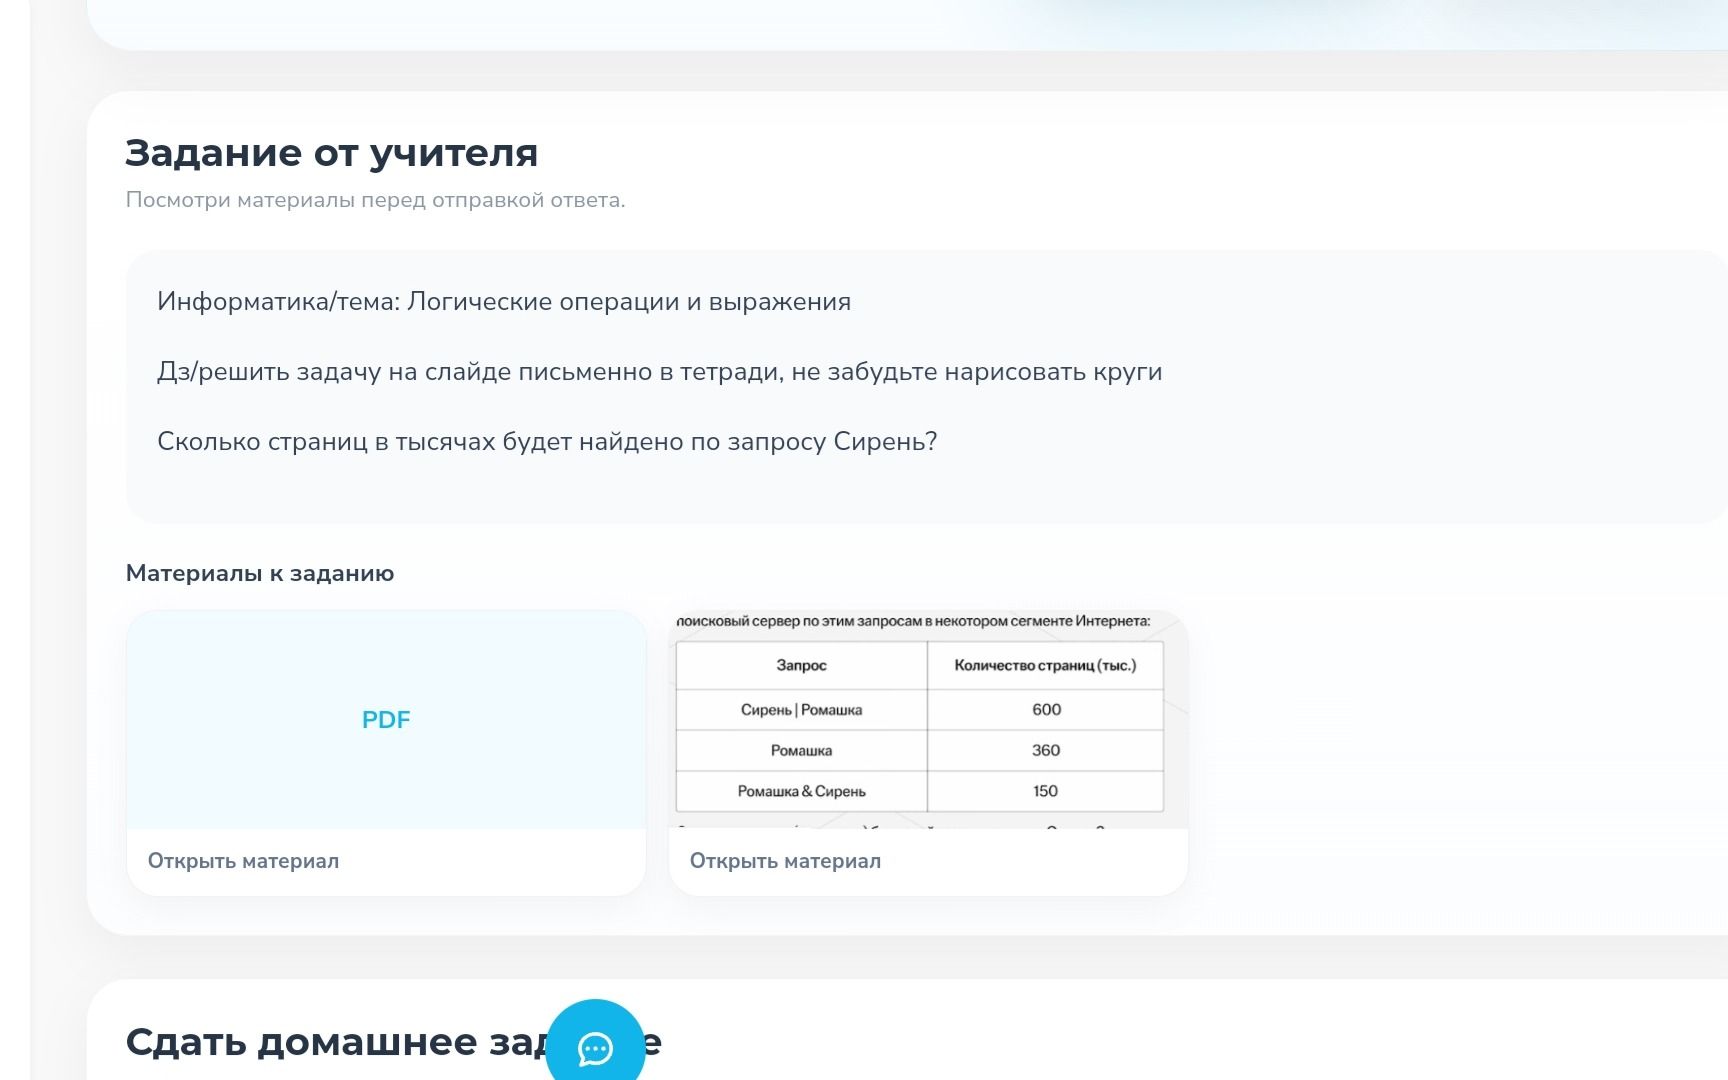Click the 'Ромашка & Сирень' table cell
This screenshot has width=1728, height=1080.
pyautogui.click(x=801, y=791)
